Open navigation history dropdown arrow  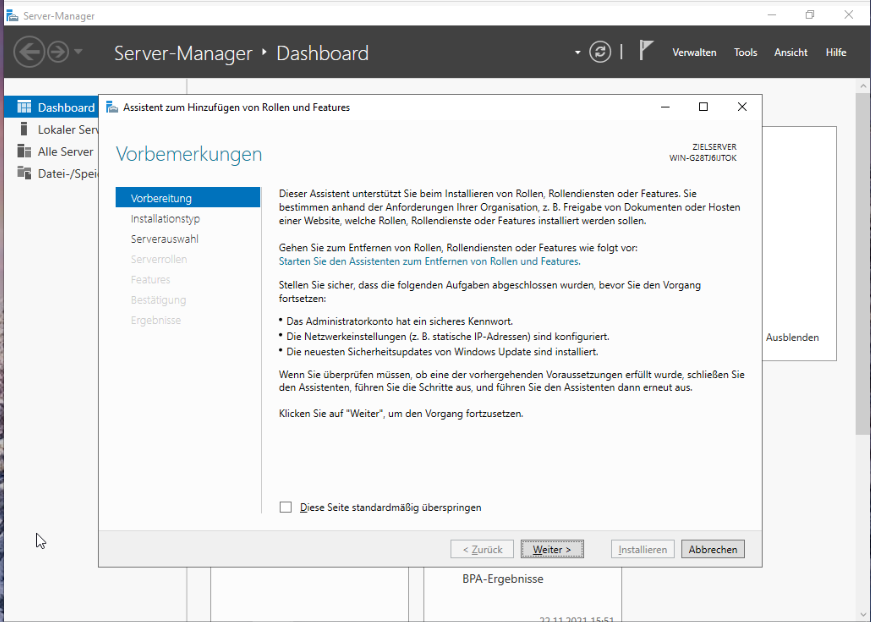(x=79, y=52)
